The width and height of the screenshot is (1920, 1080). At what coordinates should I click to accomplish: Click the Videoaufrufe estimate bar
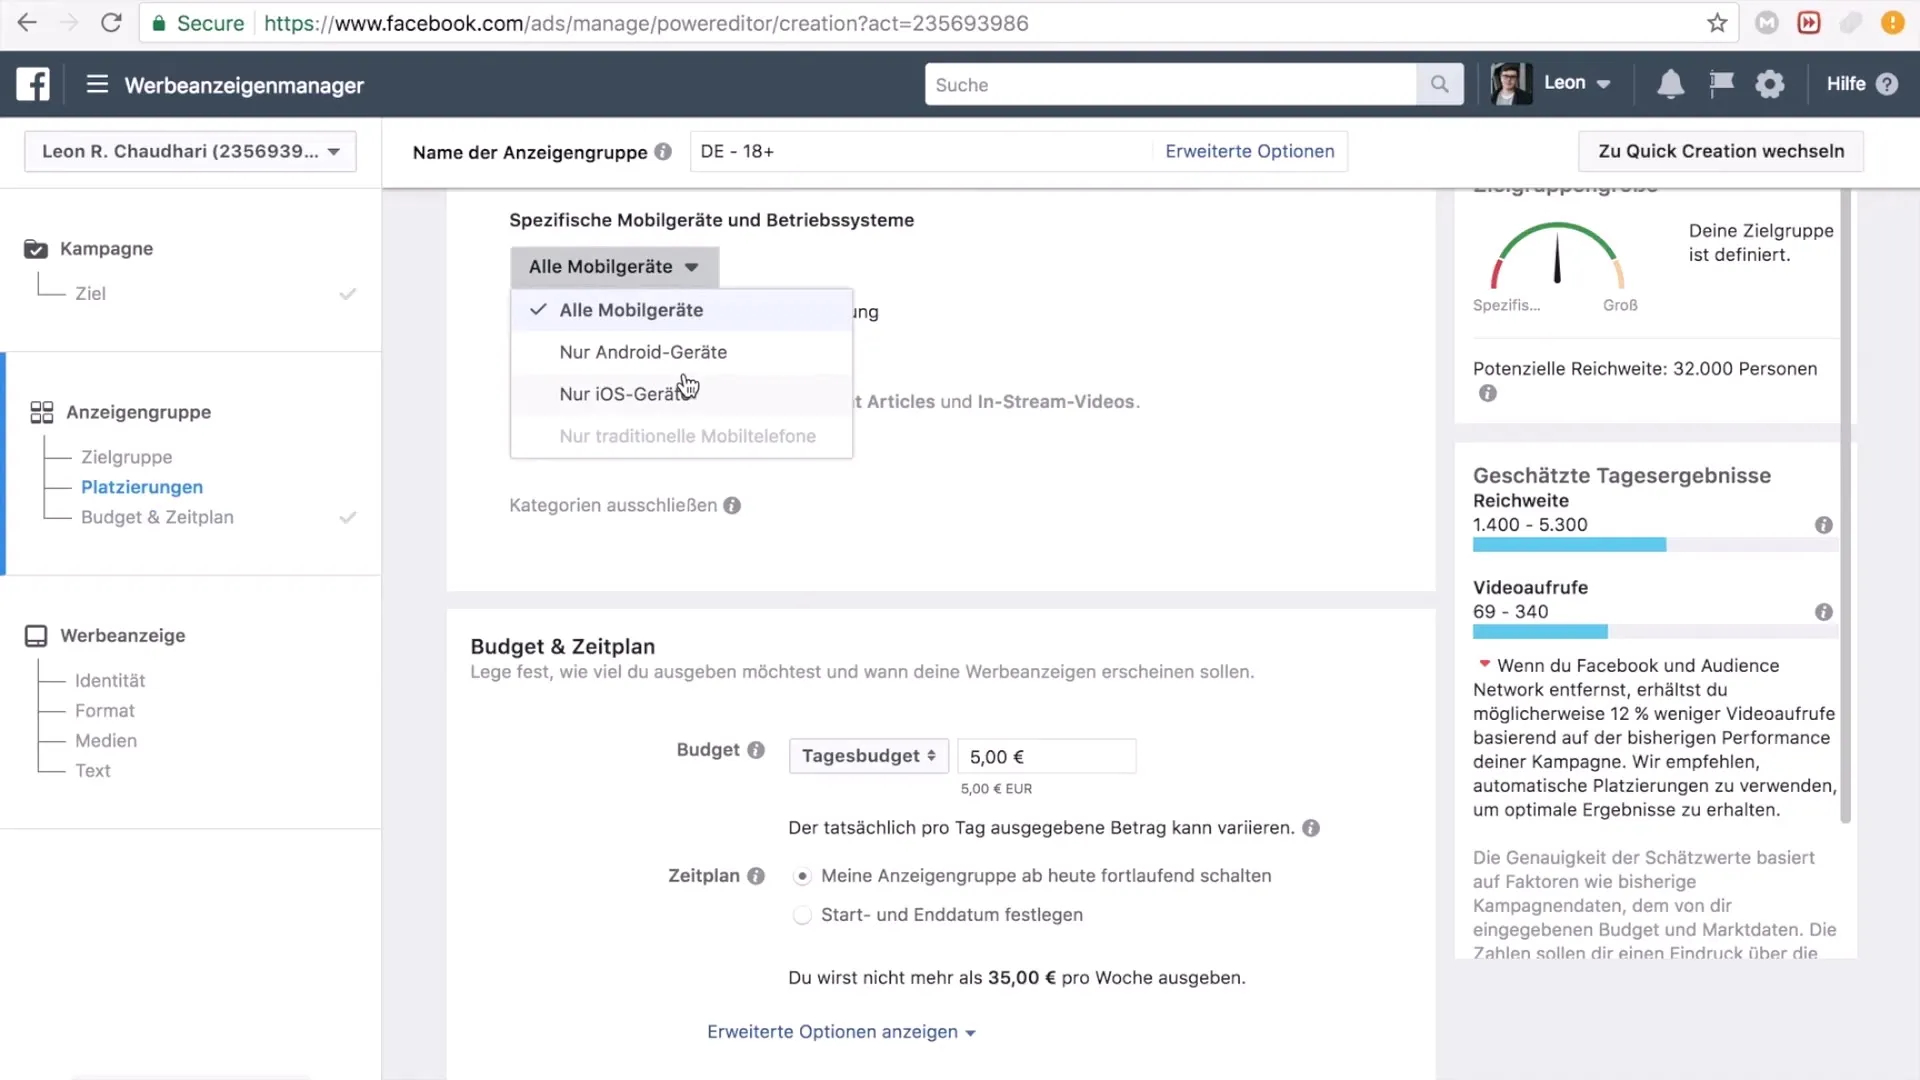coord(1655,632)
